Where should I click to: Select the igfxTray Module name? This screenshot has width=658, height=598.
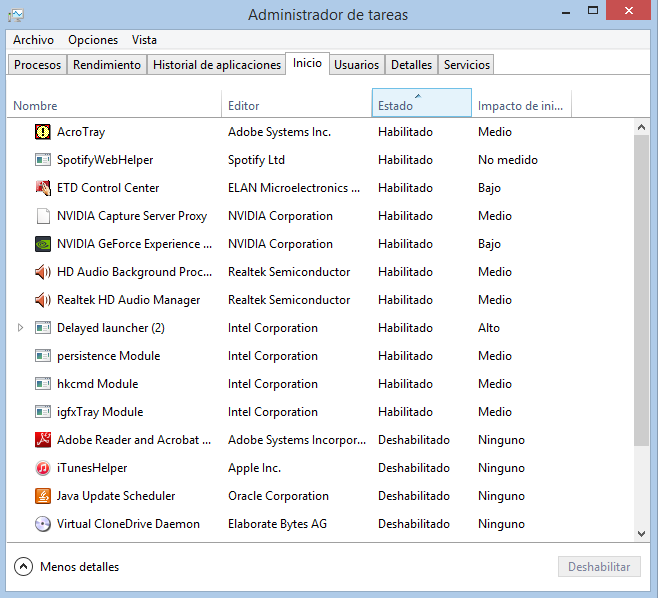pos(100,412)
